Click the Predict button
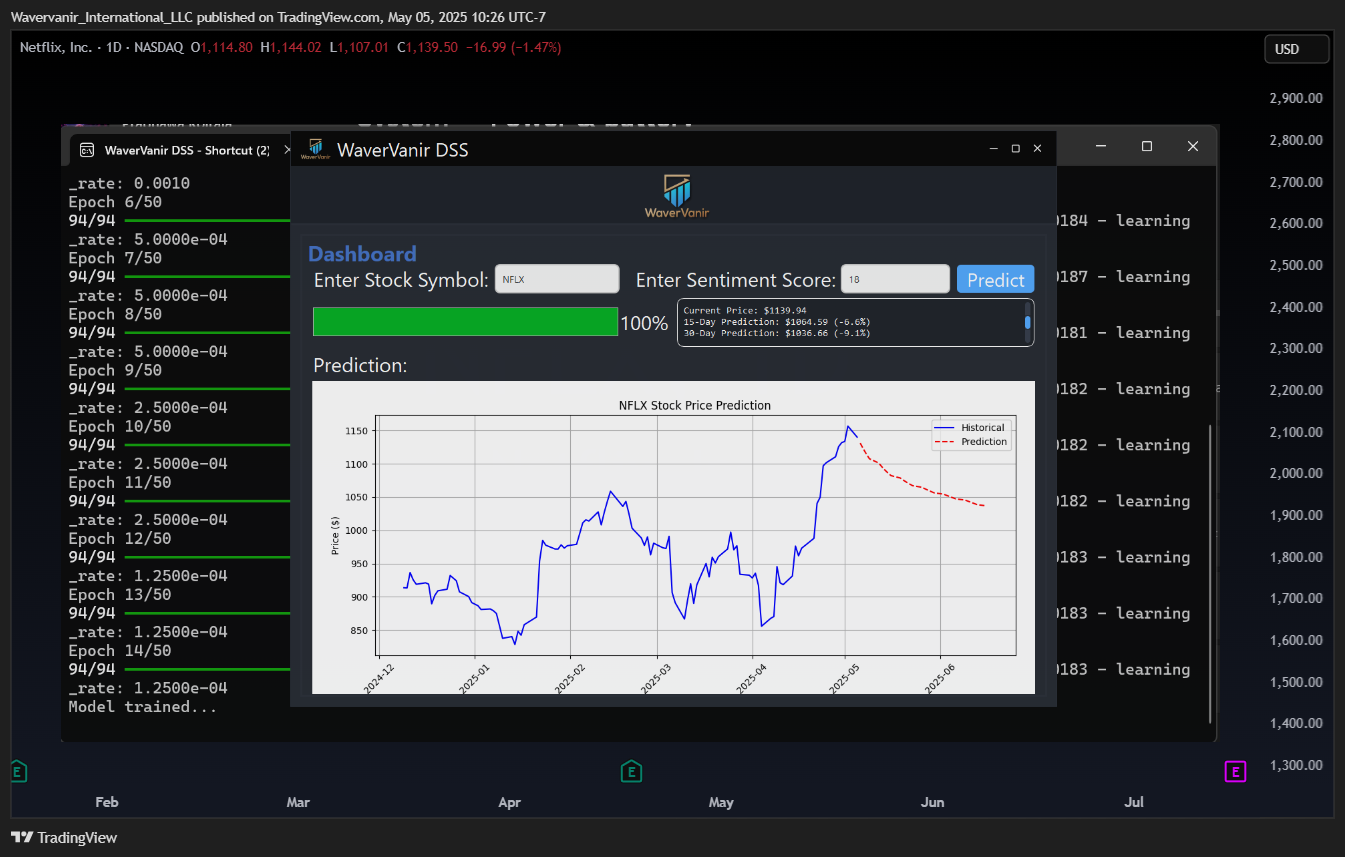Image resolution: width=1345 pixels, height=857 pixels. 995,279
